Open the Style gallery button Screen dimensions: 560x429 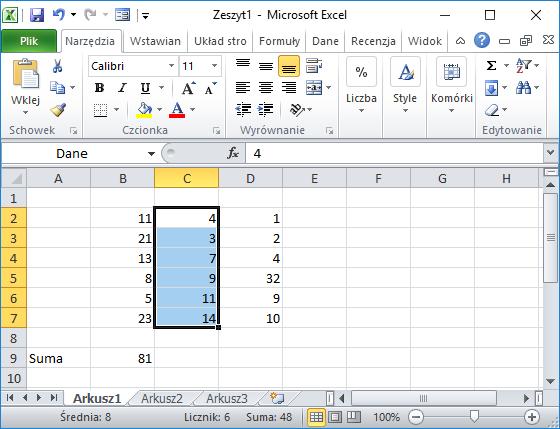[x=405, y=85]
